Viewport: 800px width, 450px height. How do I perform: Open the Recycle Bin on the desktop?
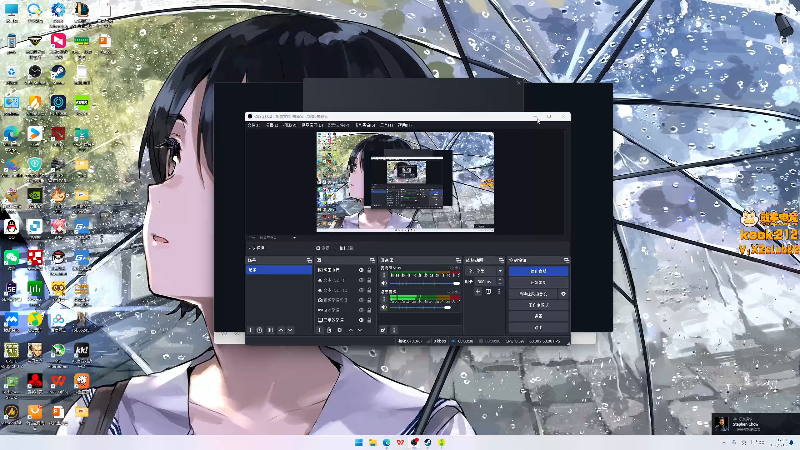tap(12, 72)
